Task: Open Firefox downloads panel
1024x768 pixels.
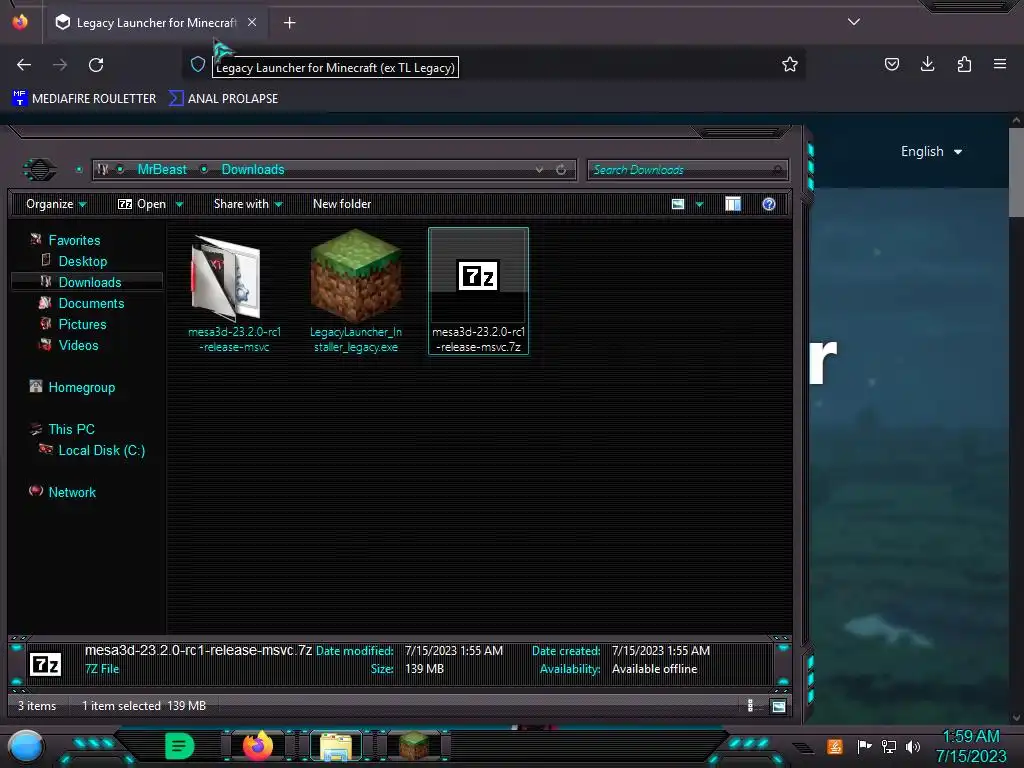Action: pos(927,64)
